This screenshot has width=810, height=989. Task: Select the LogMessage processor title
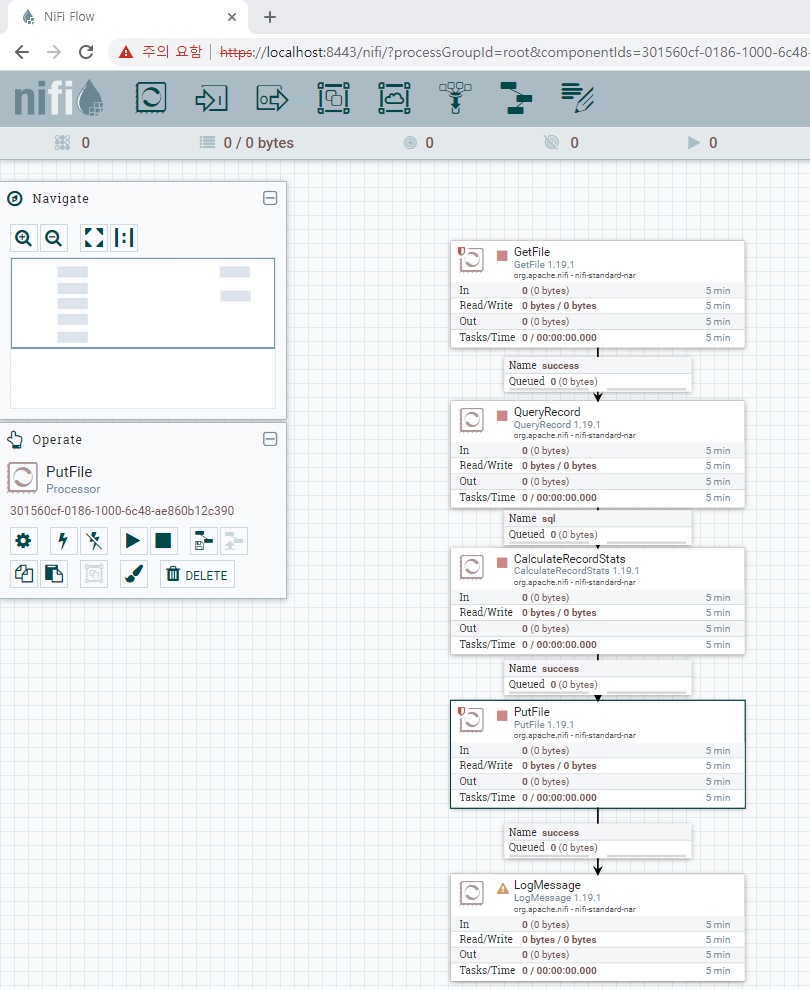point(547,885)
